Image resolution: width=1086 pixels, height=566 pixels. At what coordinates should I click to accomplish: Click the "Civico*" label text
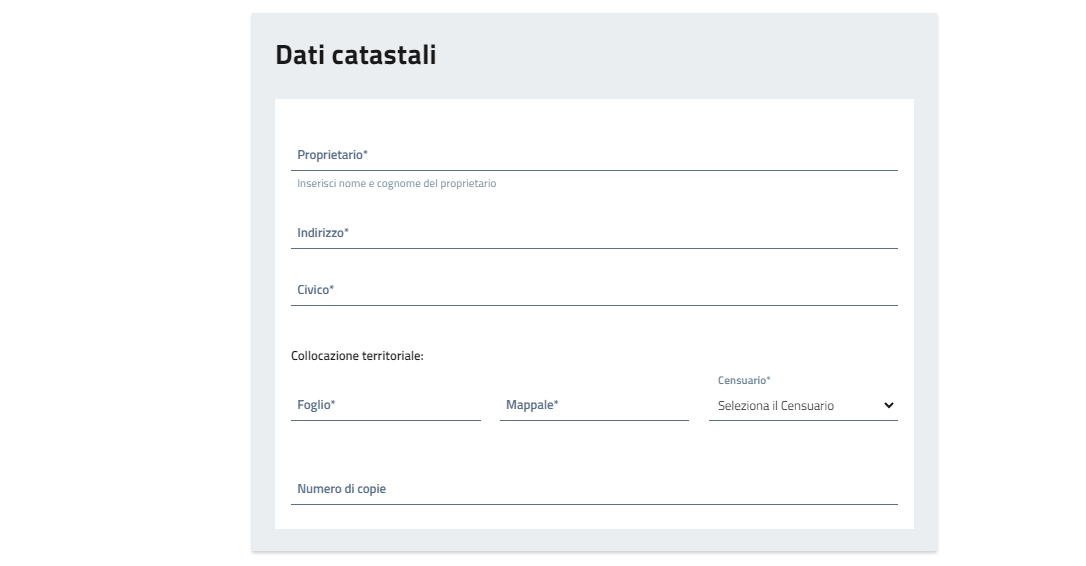tap(315, 290)
